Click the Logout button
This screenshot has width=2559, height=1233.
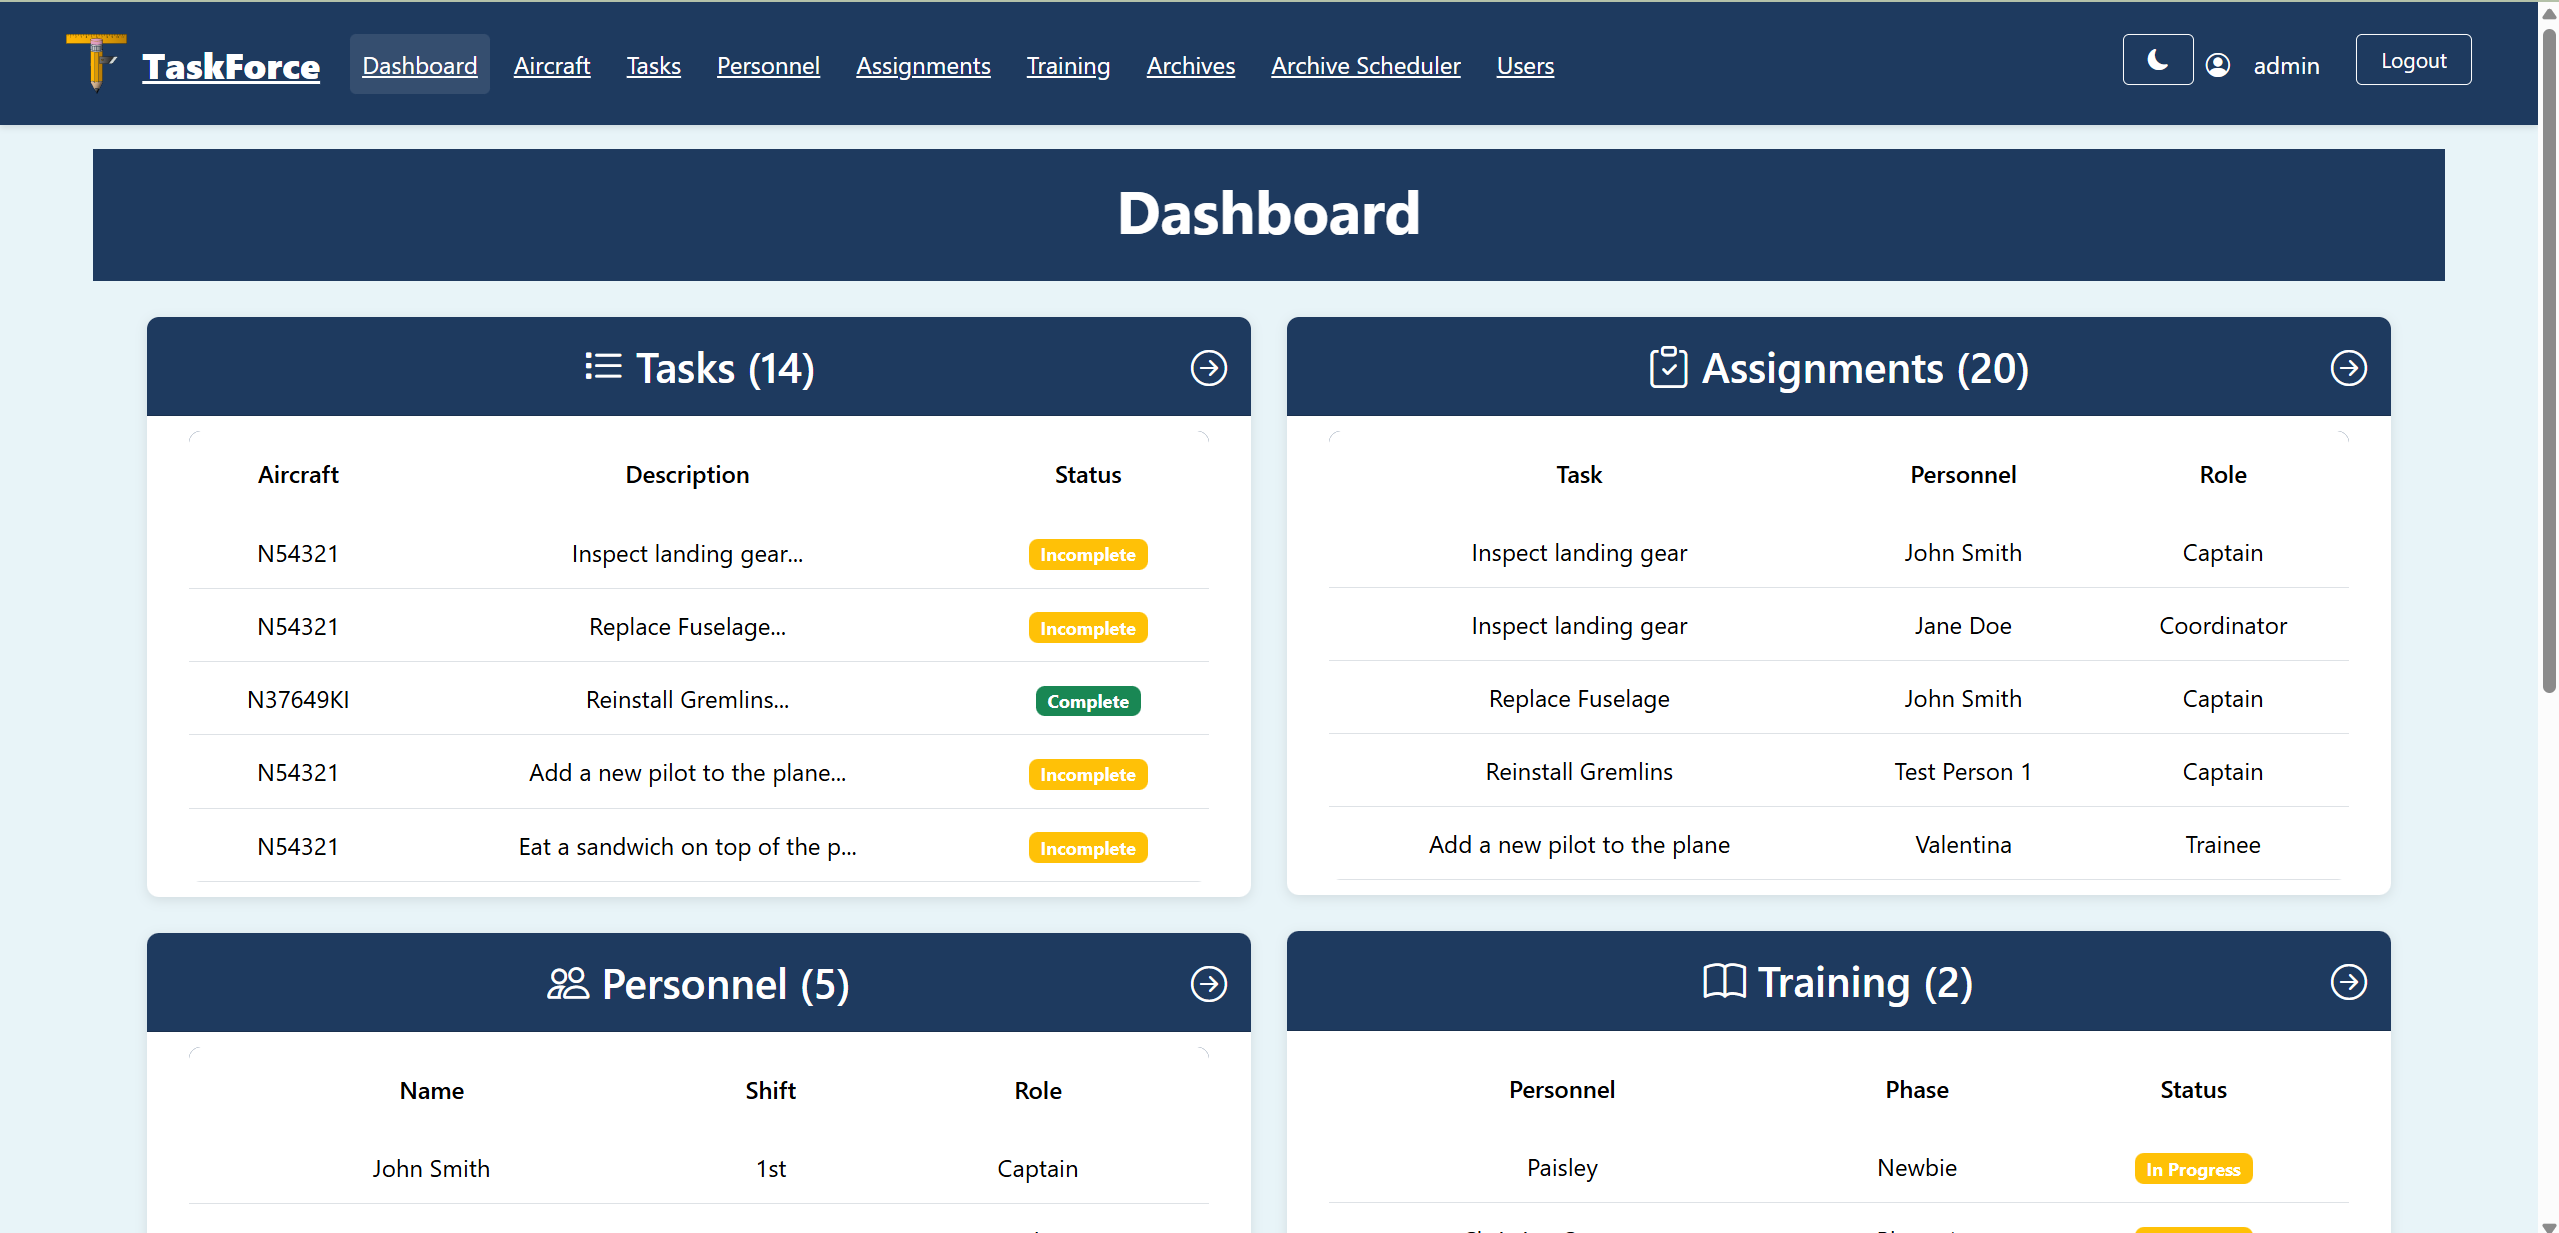click(x=2412, y=60)
